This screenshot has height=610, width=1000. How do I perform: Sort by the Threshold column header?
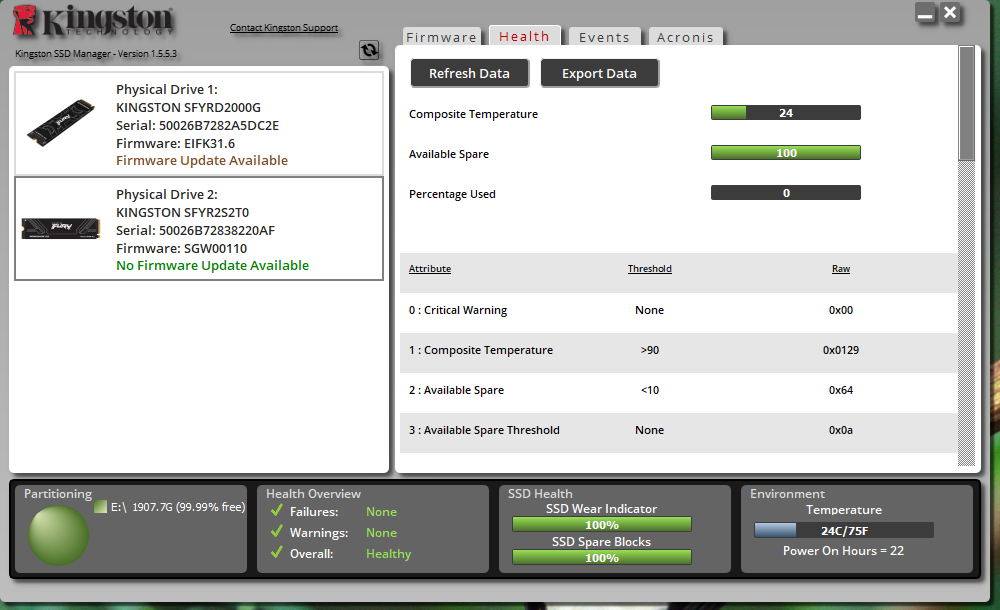649,269
